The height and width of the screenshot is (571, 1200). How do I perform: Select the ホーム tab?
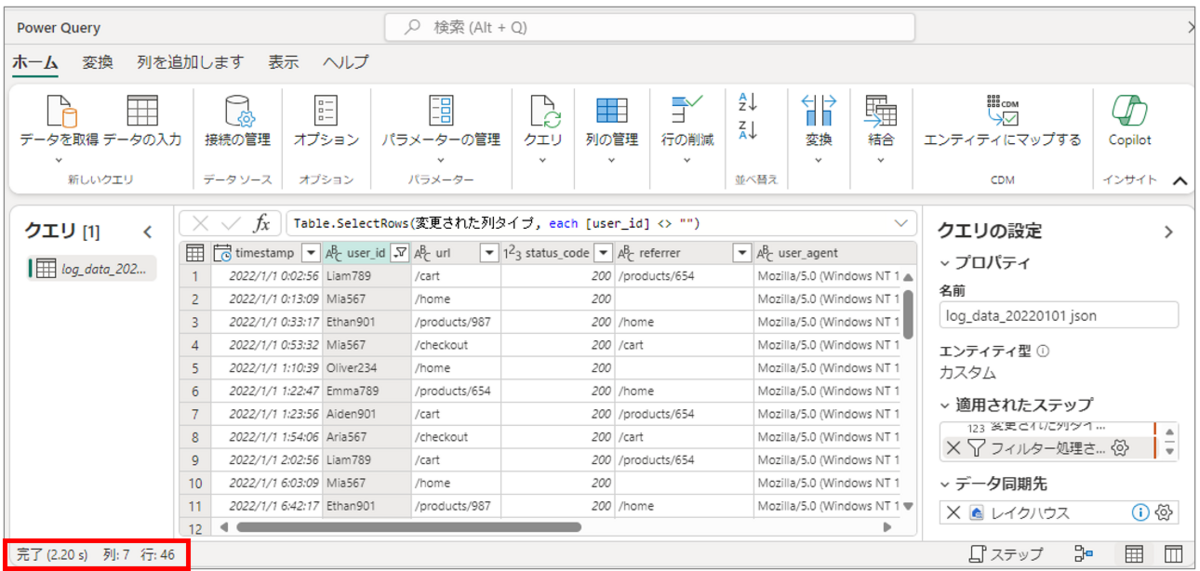coord(35,62)
